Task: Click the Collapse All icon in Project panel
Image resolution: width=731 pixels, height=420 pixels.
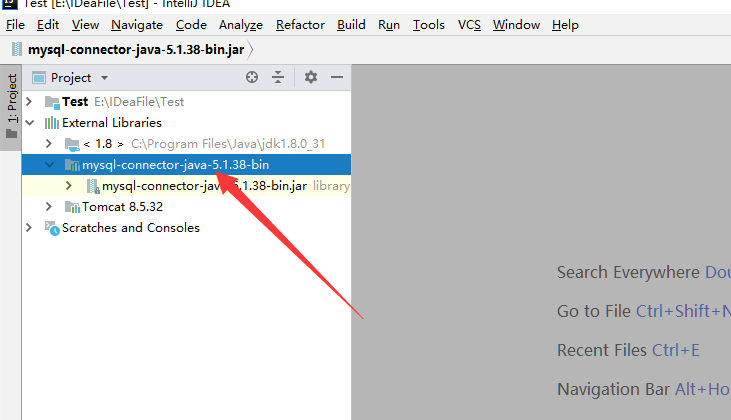Action: click(278, 77)
